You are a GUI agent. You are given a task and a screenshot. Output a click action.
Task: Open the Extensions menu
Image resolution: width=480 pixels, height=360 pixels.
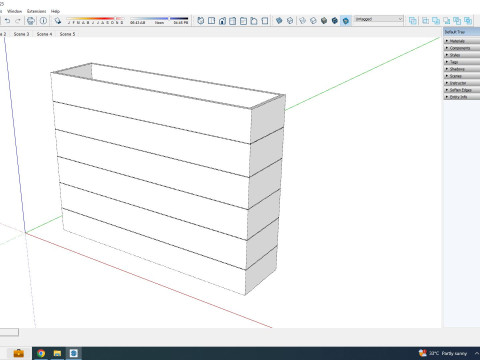point(37,11)
